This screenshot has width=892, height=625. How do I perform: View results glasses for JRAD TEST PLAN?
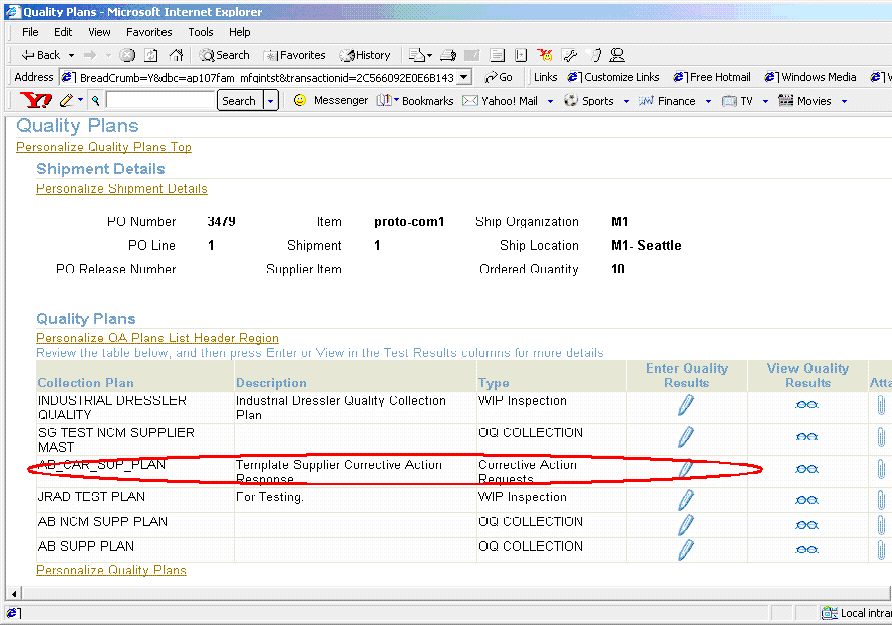pos(807,500)
